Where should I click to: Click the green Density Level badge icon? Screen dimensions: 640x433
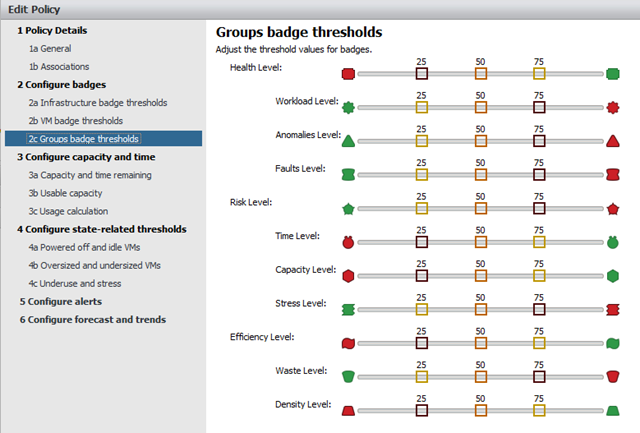(x=614, y=410)
